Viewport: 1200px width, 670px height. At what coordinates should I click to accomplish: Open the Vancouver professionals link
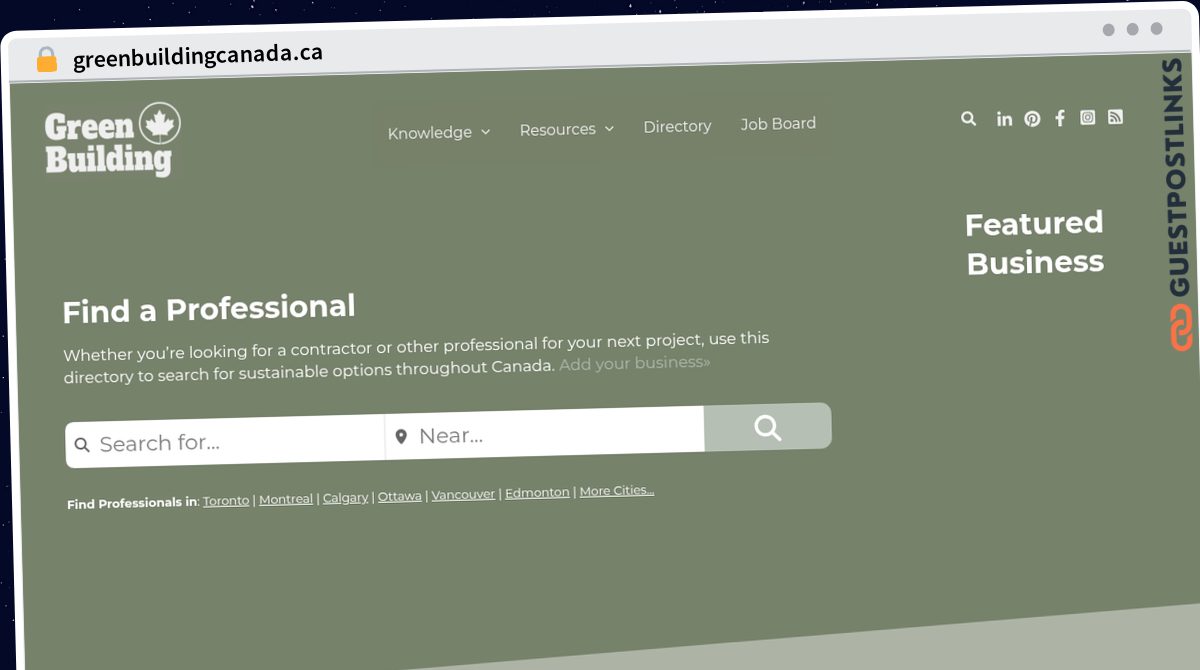click(463, 495)
